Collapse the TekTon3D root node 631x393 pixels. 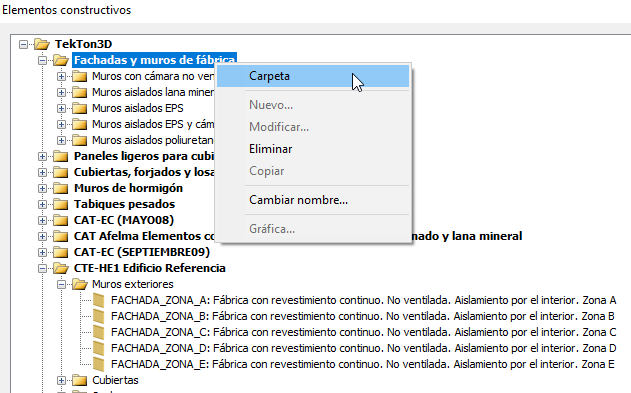[x=24, y=44]
